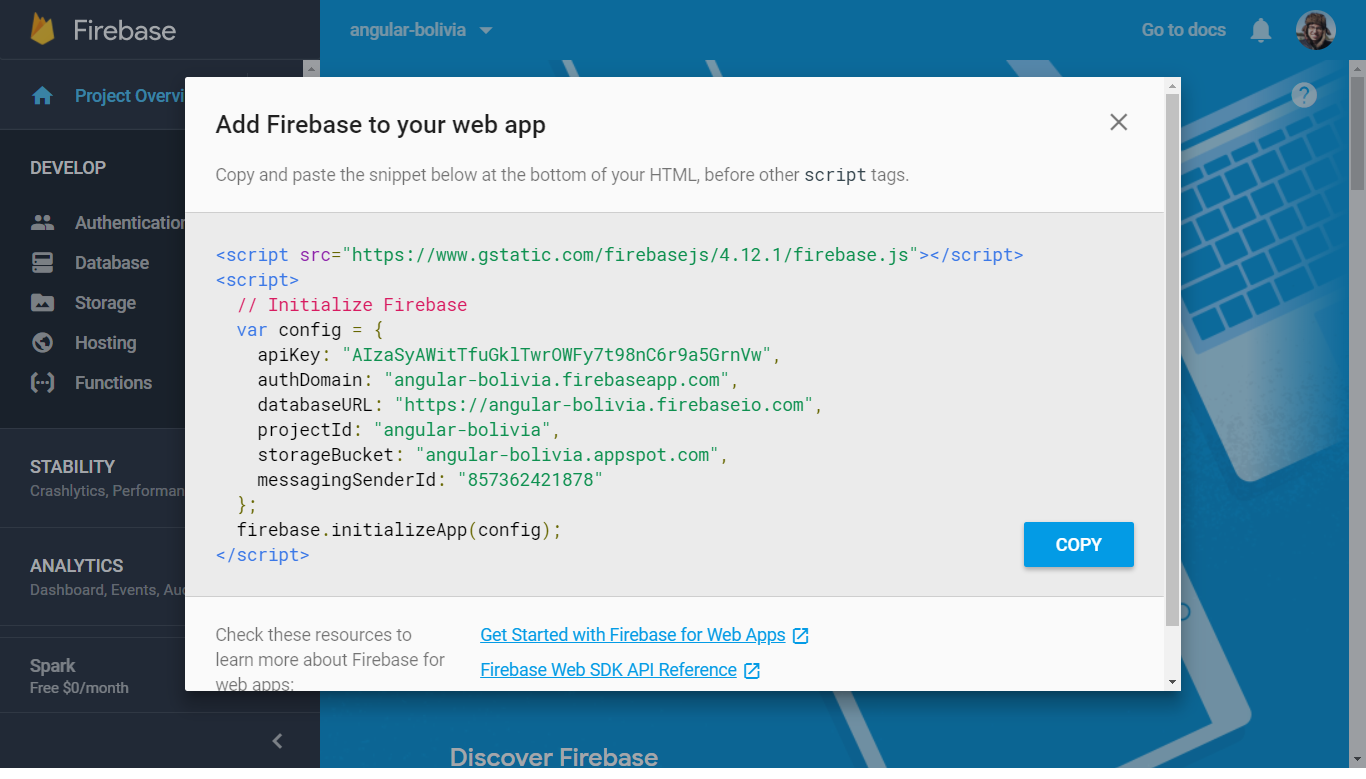Image resolution: width=1366 pixels, height=779 pixels.
Task: Copy the config snippet with COPY button
Action: pos(1078,545)
